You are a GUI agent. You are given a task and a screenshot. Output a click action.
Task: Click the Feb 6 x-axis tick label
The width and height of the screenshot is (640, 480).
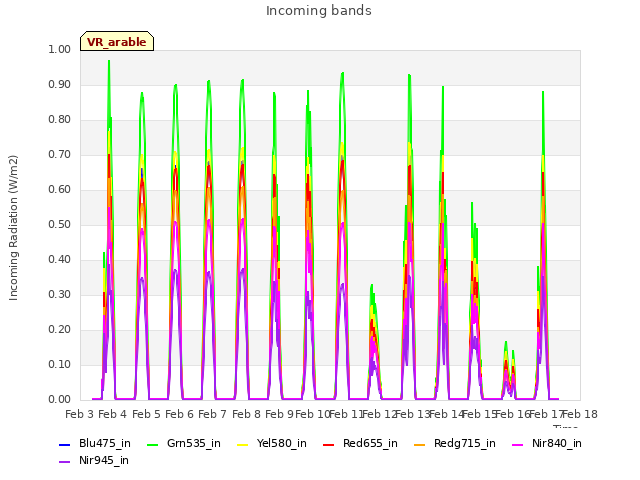pyautogui.click(x=179, y=414)
